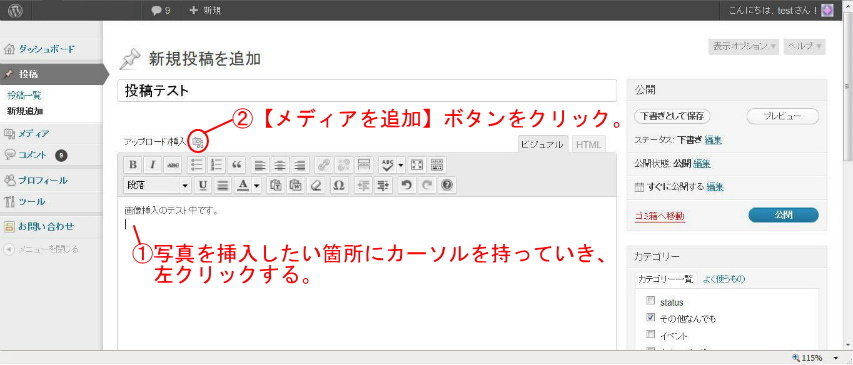The height and width of the screenshot is (365, 853).
Task: Insert the More tag
Action: [x=363, y=164]
